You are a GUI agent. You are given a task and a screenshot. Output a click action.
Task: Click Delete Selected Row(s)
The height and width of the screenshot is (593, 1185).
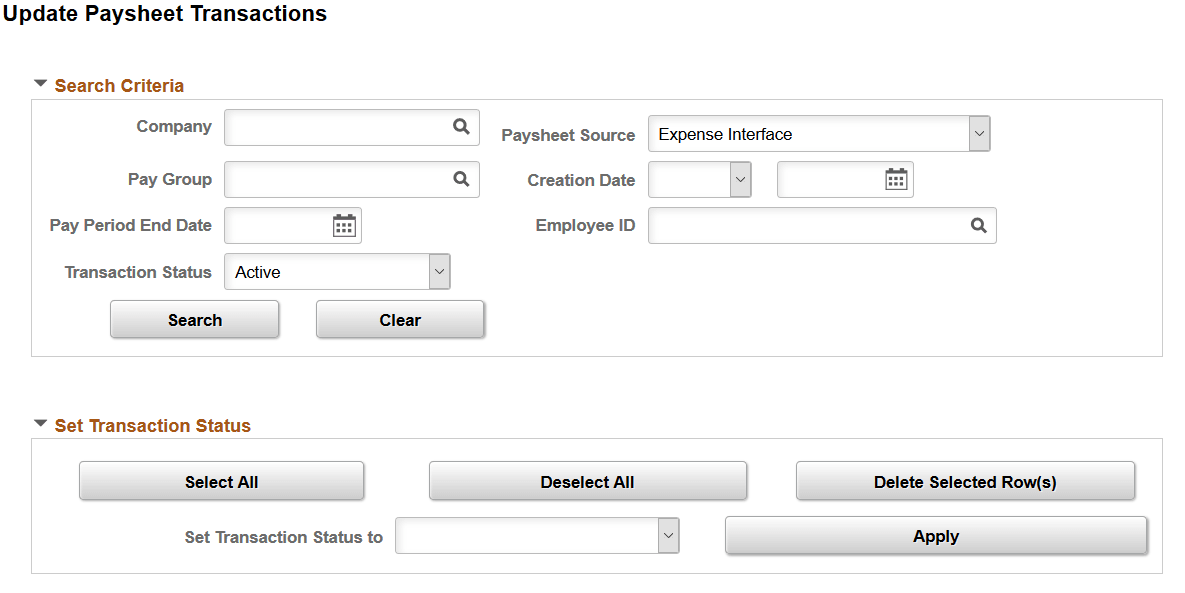pyautogui.click(x=965, y=481)
